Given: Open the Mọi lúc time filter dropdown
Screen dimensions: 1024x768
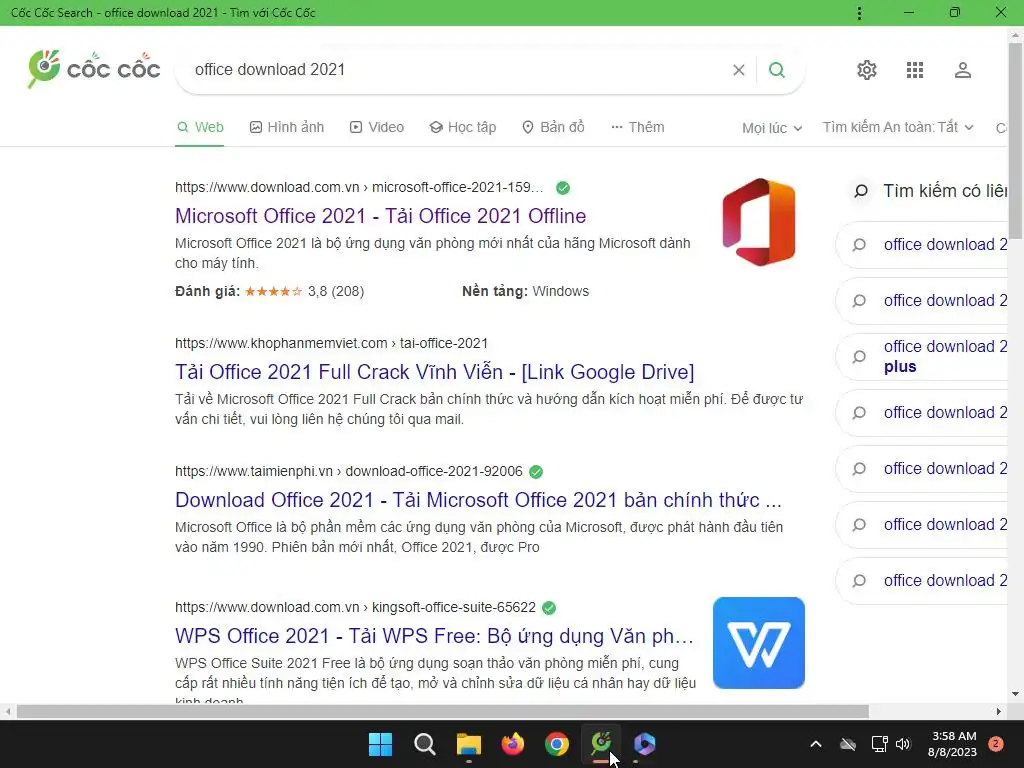Looking at the screenshot, I should click(x=772, y=128).
